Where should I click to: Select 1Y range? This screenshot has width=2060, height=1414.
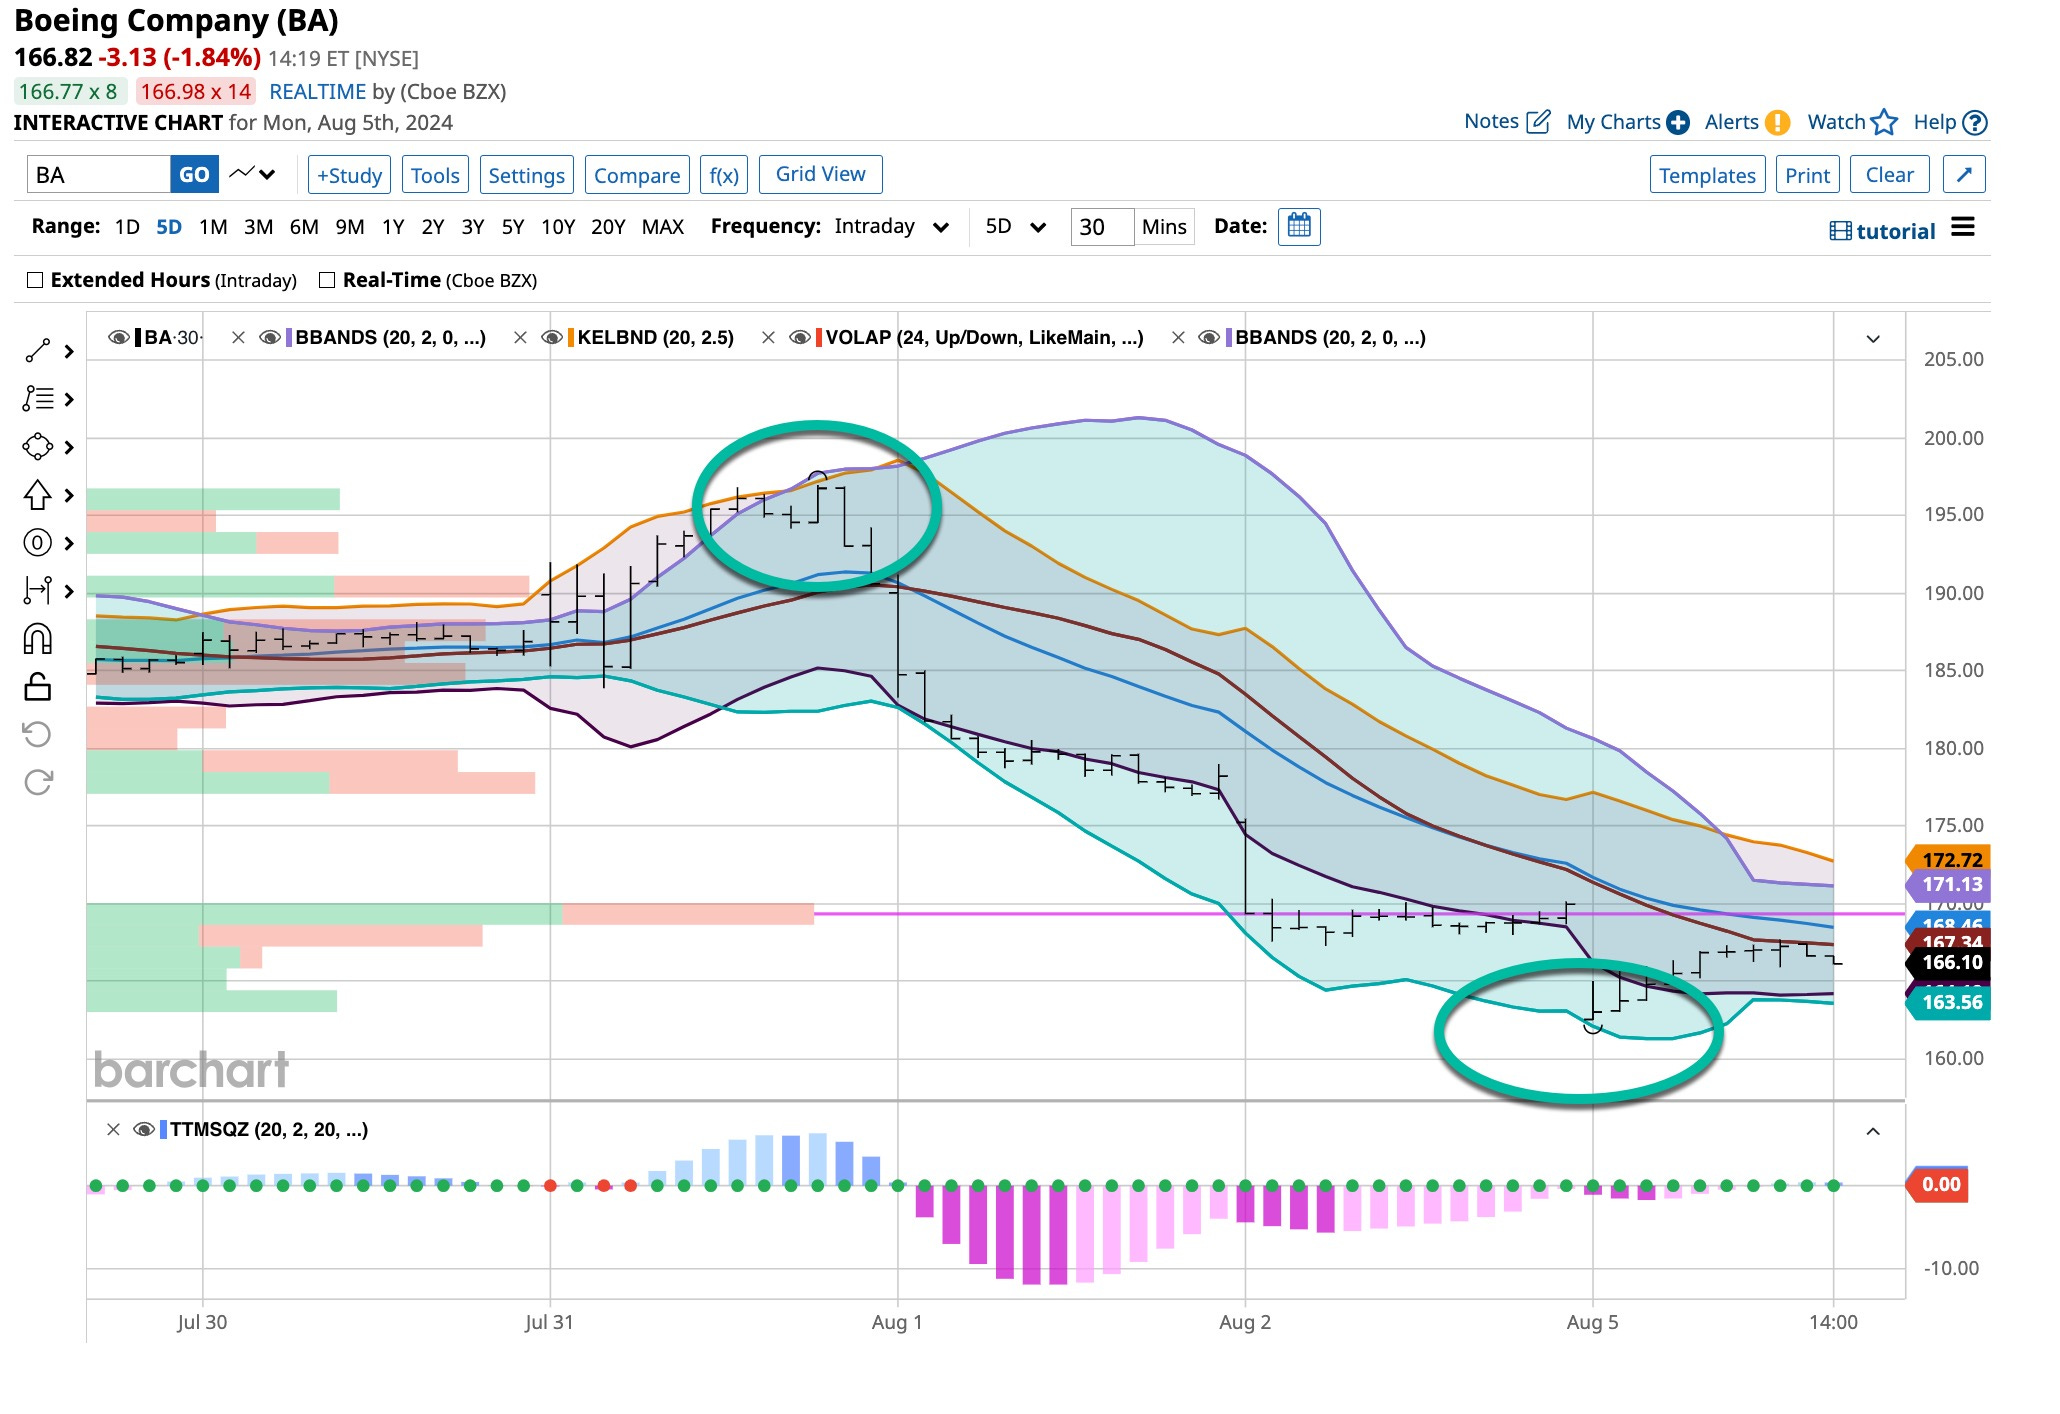tap(393, 227)
